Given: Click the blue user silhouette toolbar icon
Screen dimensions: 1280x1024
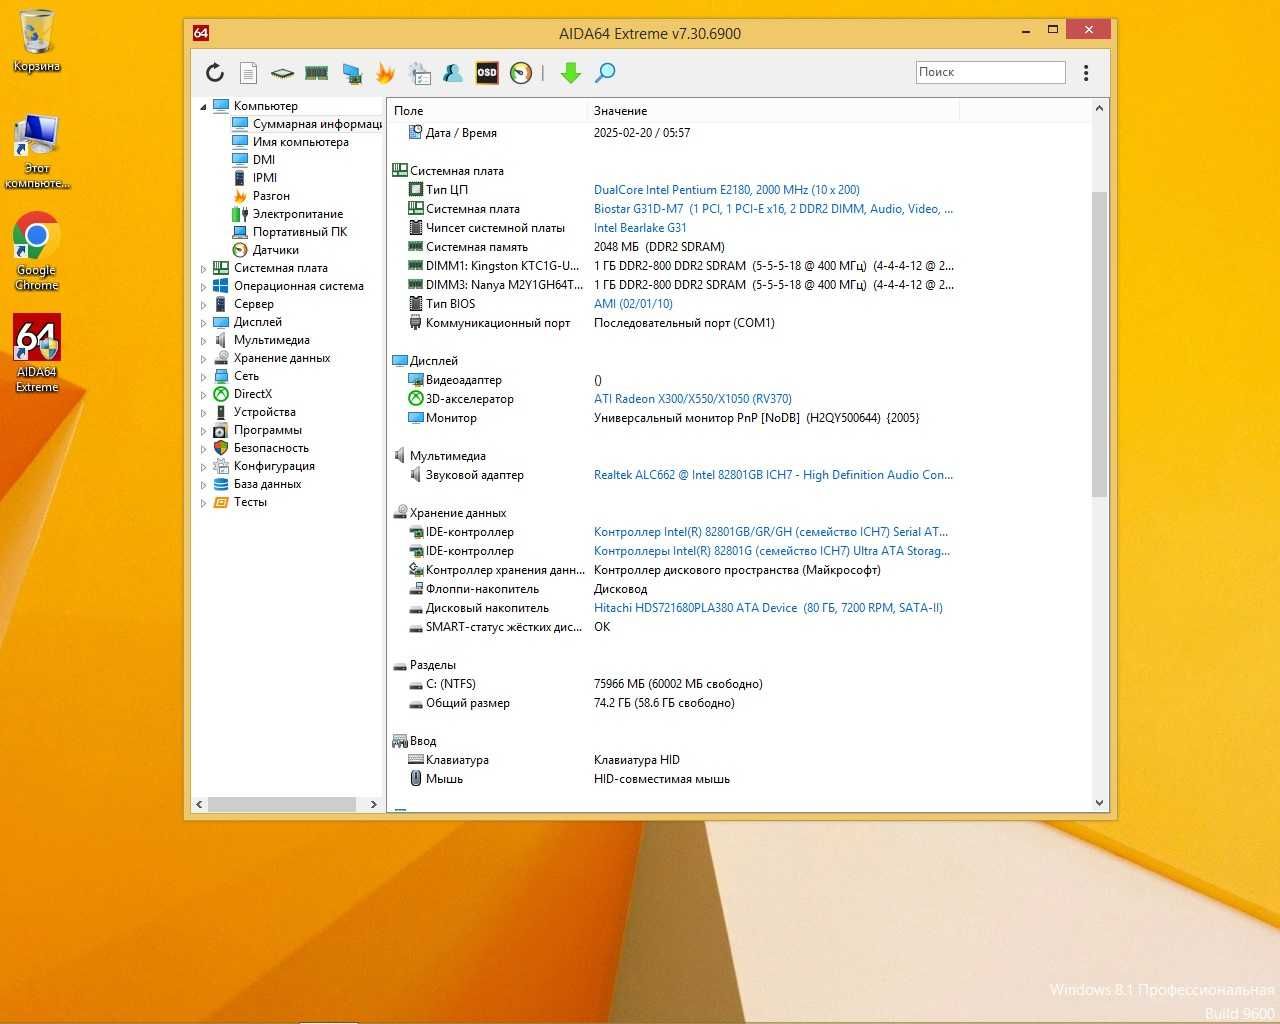Looking at the screenshot, I should point(453,72).
